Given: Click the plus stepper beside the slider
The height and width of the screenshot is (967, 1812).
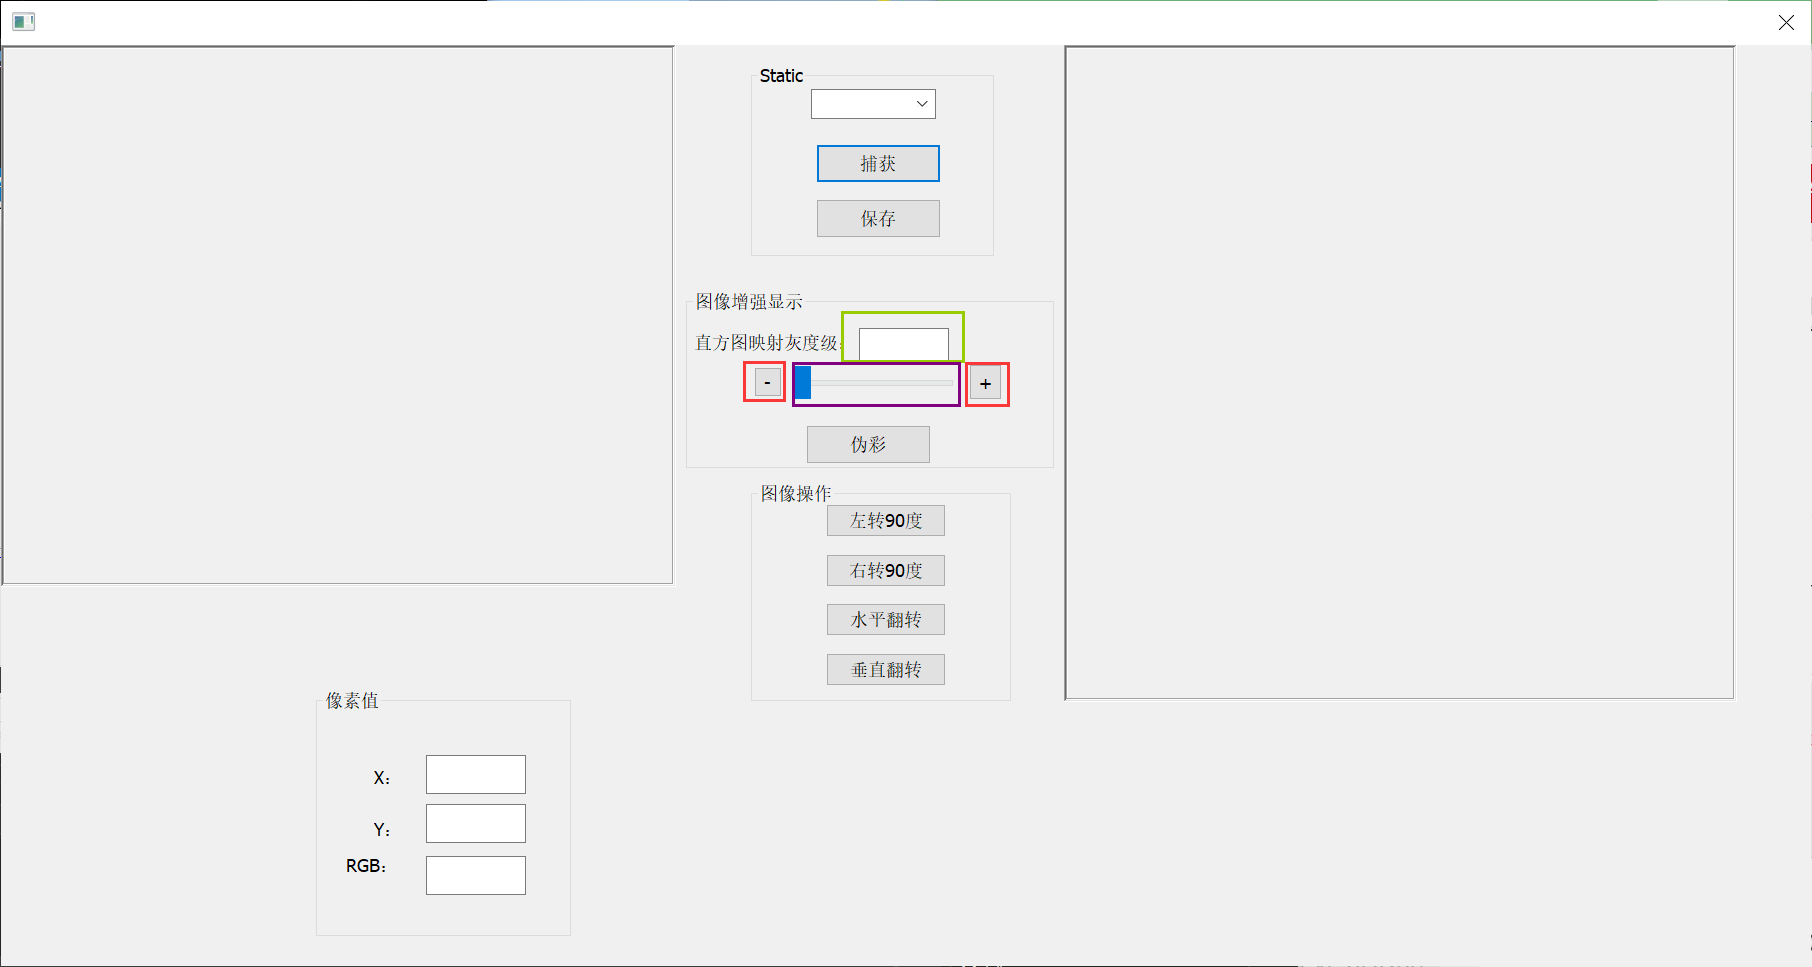Looking at the screenshot, I should click(x=985, y=383).
